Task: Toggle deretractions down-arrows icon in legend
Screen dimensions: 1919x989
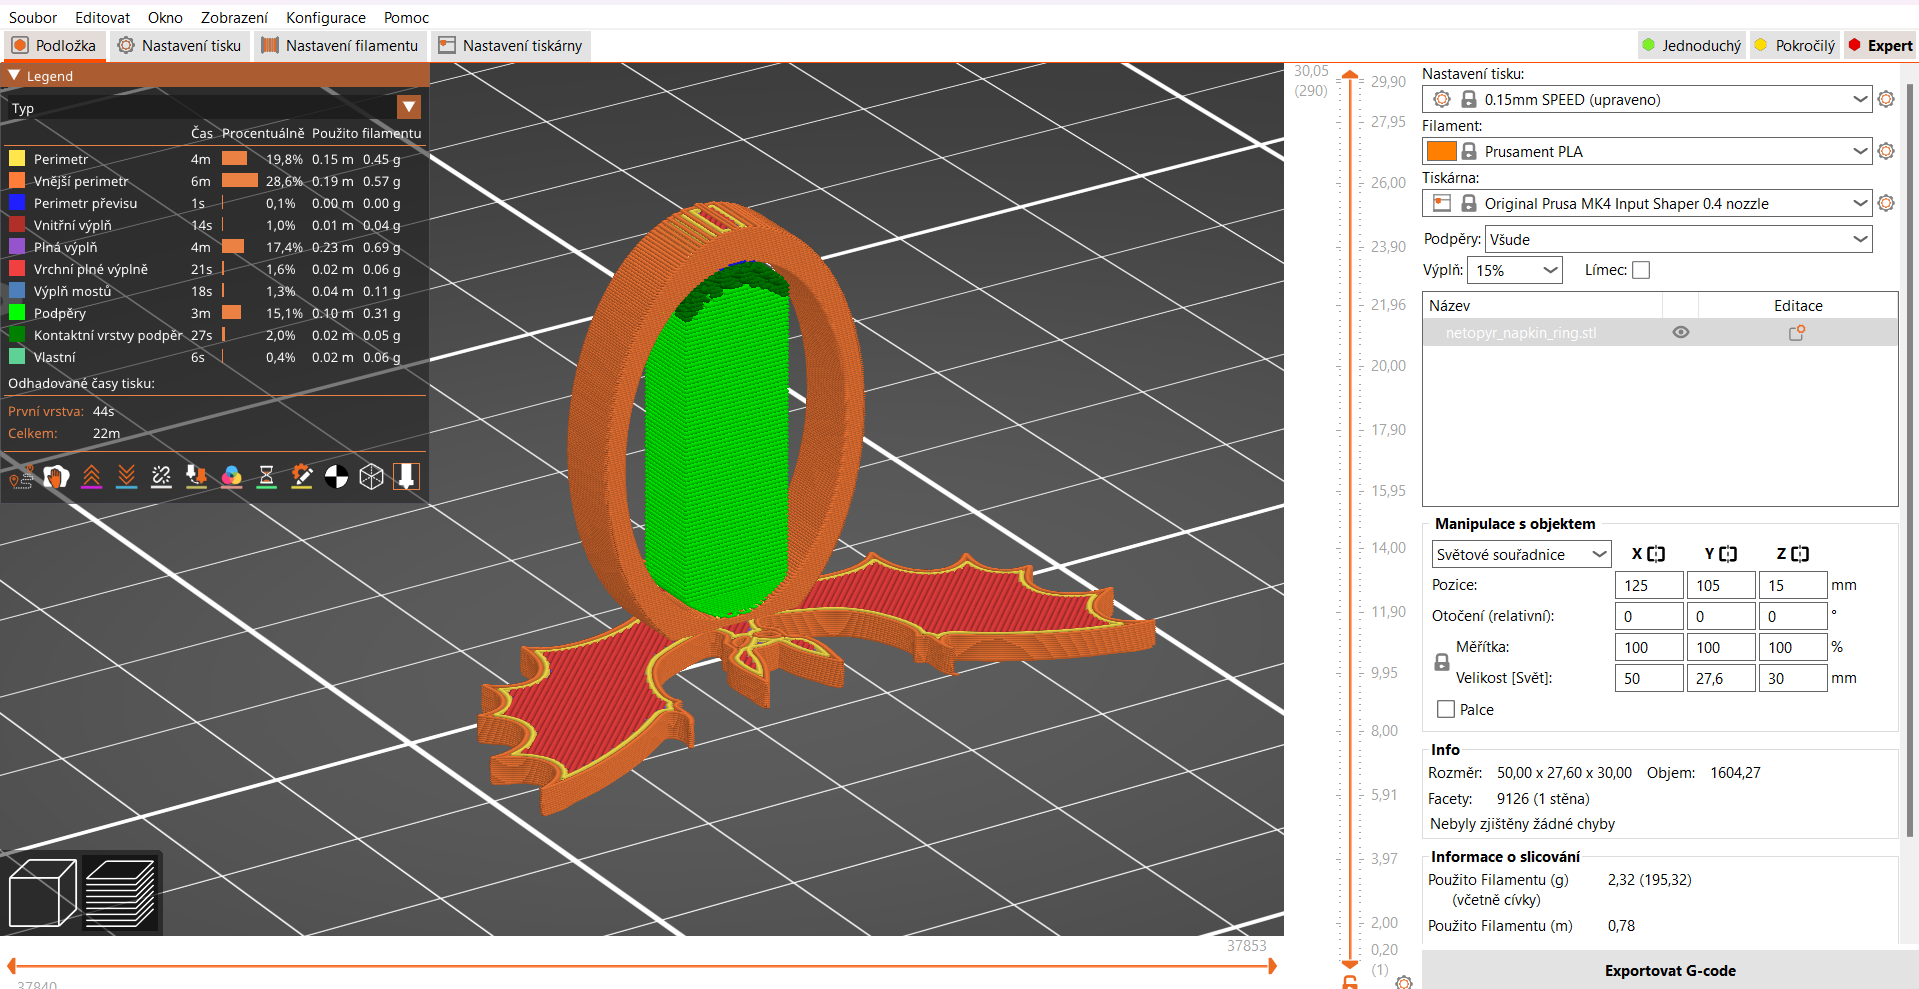Action: click(x=126, y=477)
